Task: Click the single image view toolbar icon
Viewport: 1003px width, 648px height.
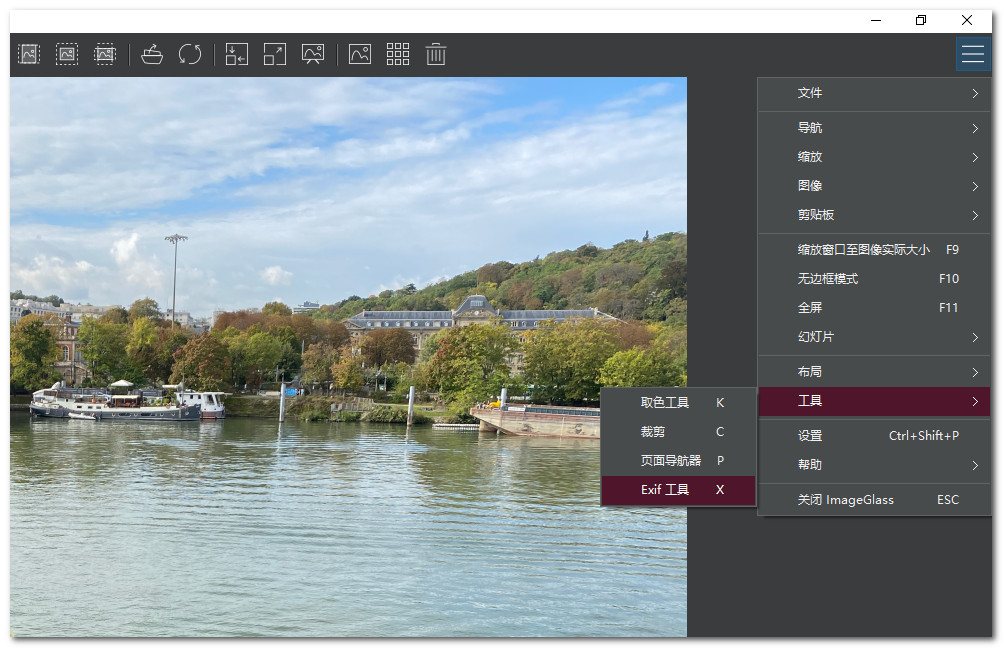Action: (360, 54)
